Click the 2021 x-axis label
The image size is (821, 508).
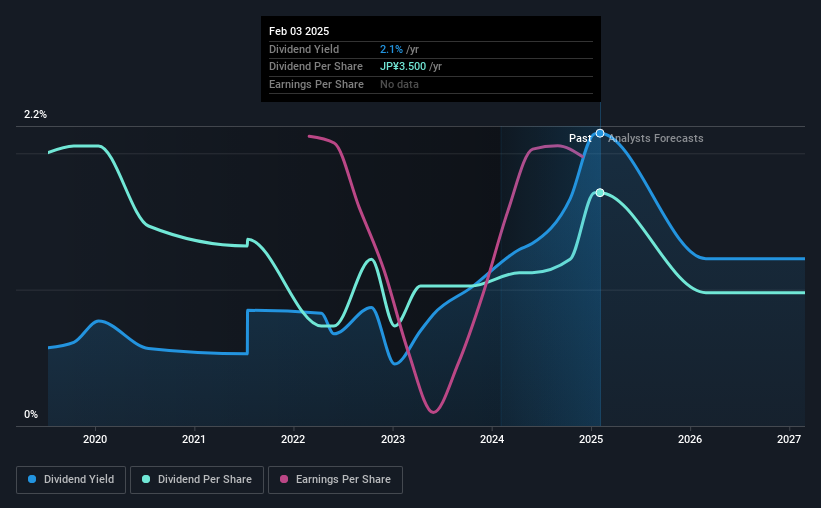[194, 439]
